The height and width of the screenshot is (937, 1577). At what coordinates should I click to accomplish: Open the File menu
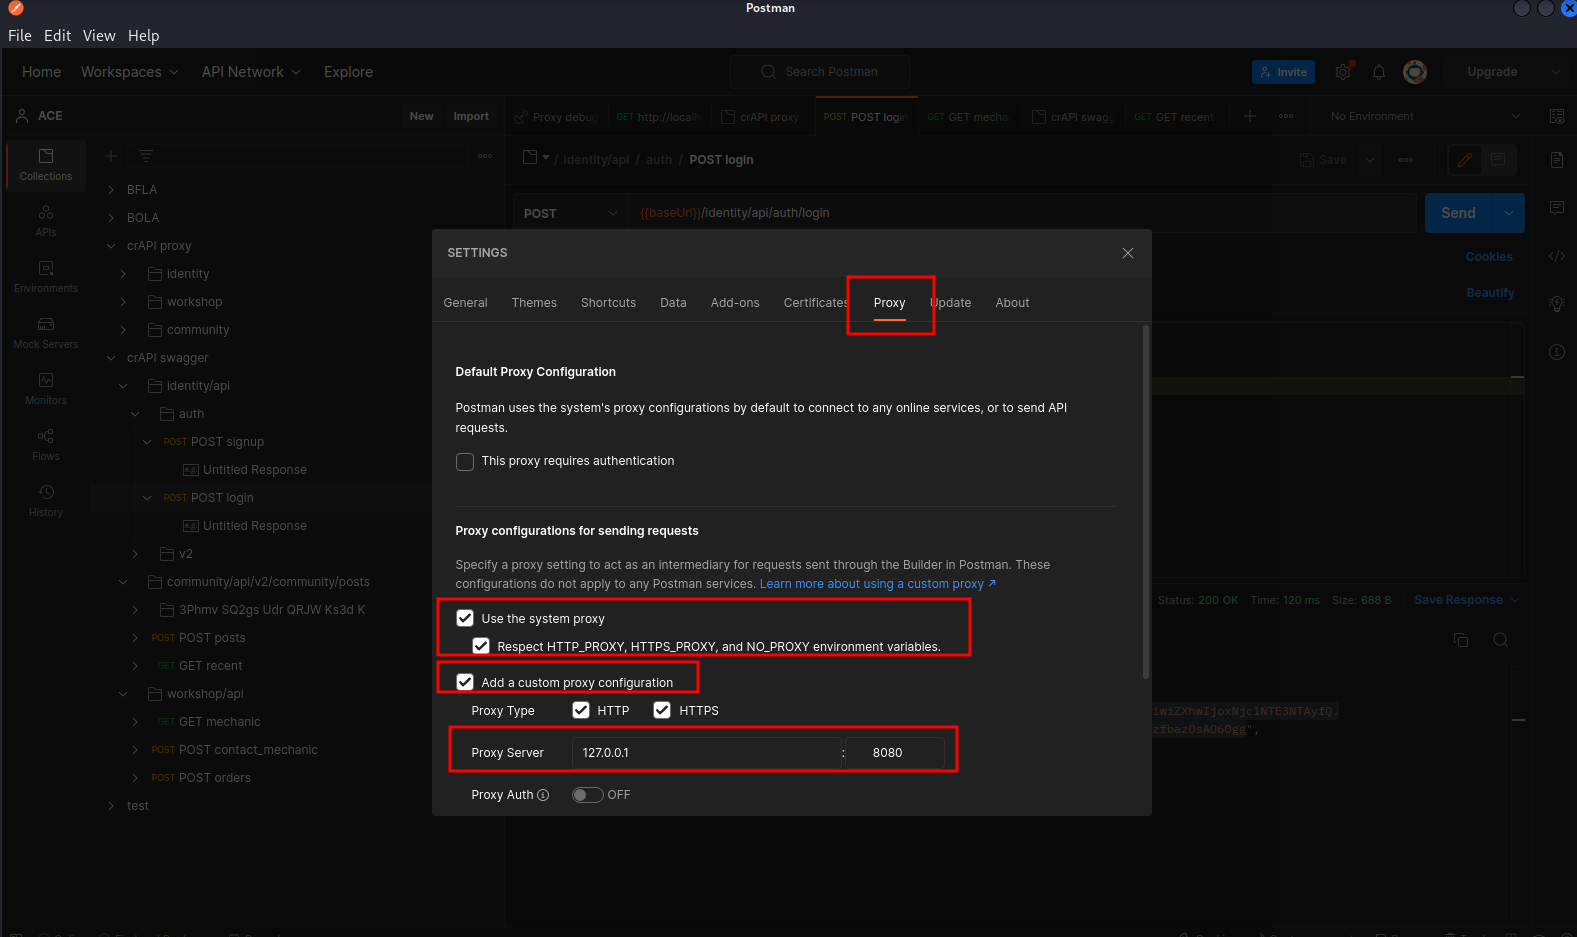20,35
